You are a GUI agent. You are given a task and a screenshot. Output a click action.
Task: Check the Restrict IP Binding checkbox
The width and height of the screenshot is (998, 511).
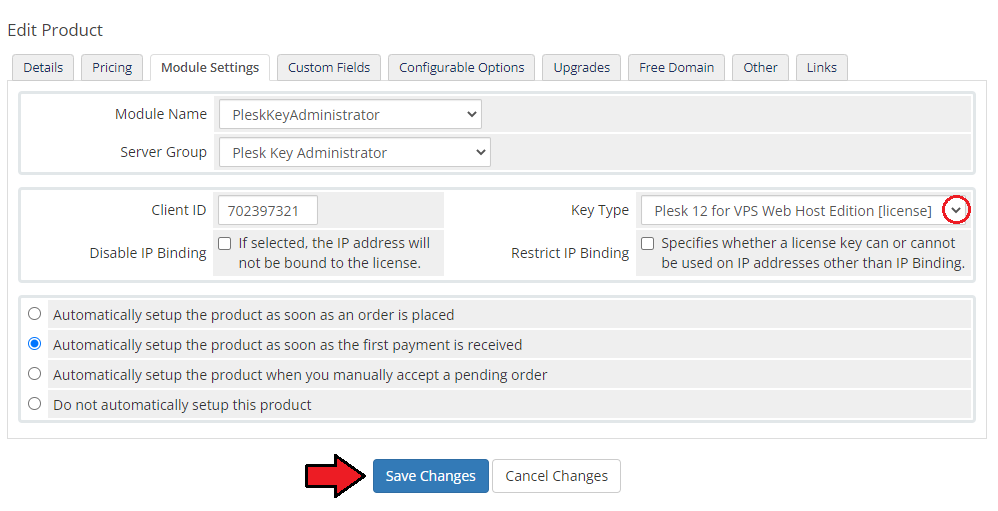648,243
